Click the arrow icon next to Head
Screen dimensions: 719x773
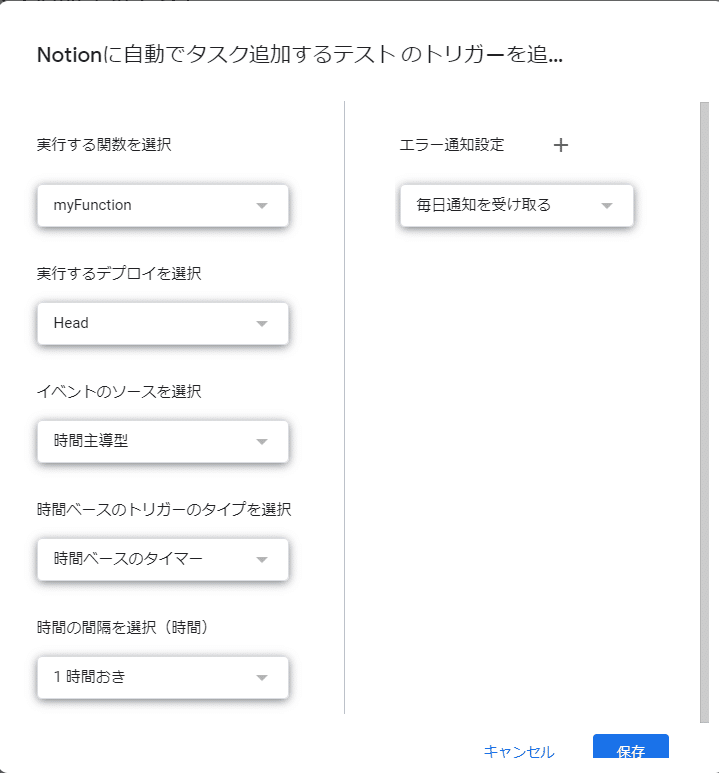262,324
